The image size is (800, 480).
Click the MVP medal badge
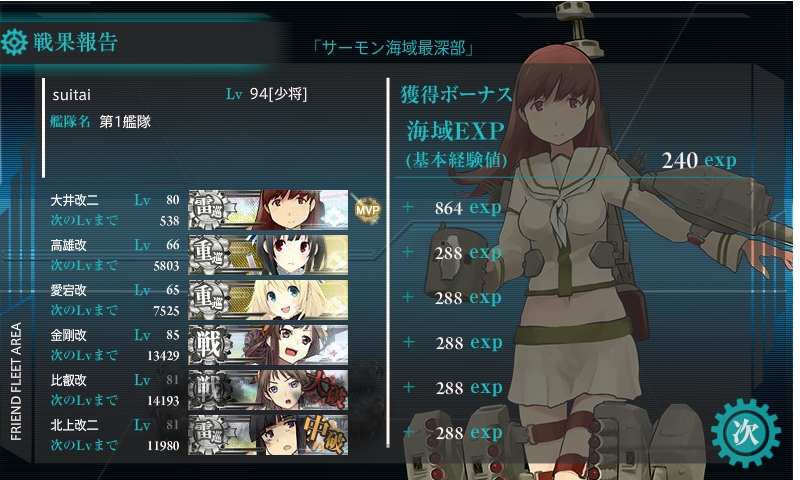(x=367, y=210)
